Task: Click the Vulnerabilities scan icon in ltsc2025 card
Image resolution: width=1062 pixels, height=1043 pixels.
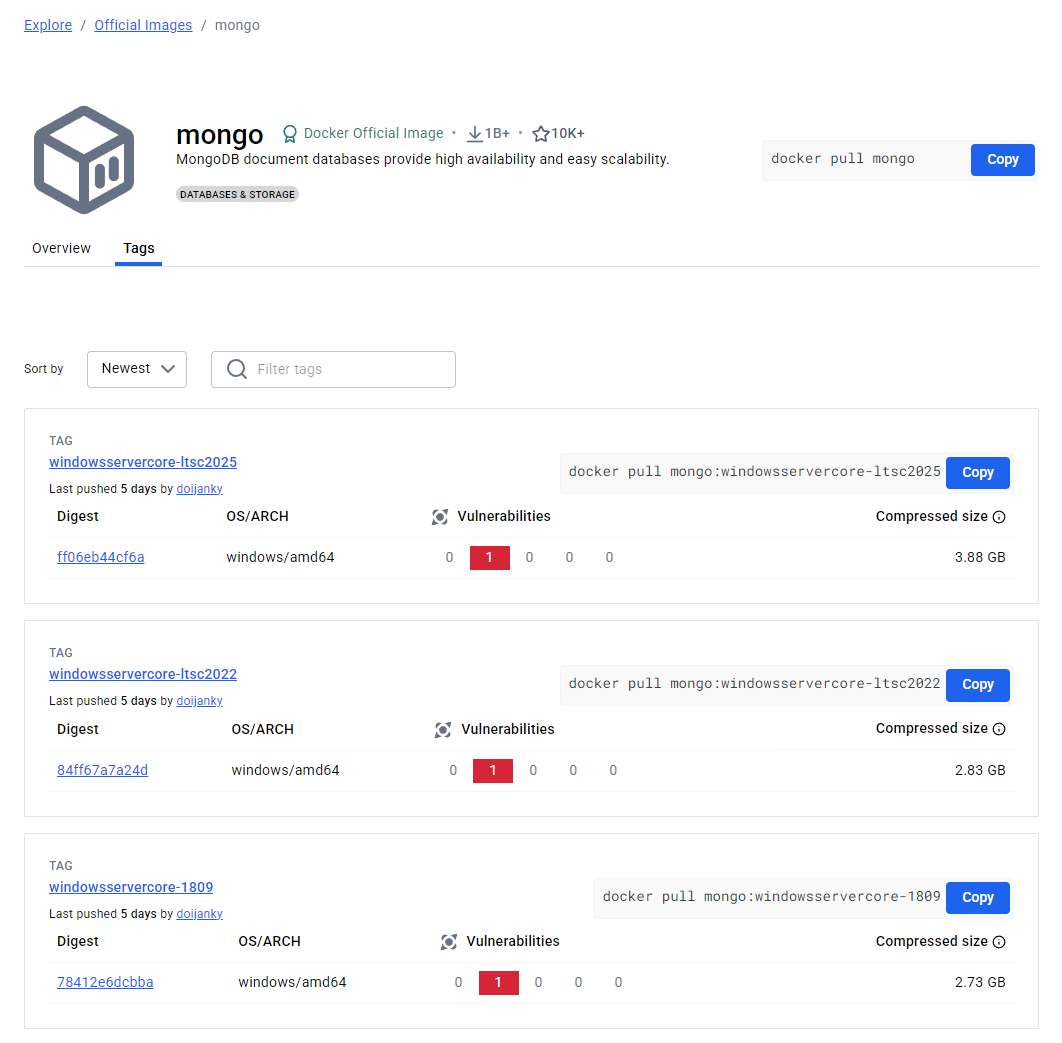Action: tap(439, 517)
